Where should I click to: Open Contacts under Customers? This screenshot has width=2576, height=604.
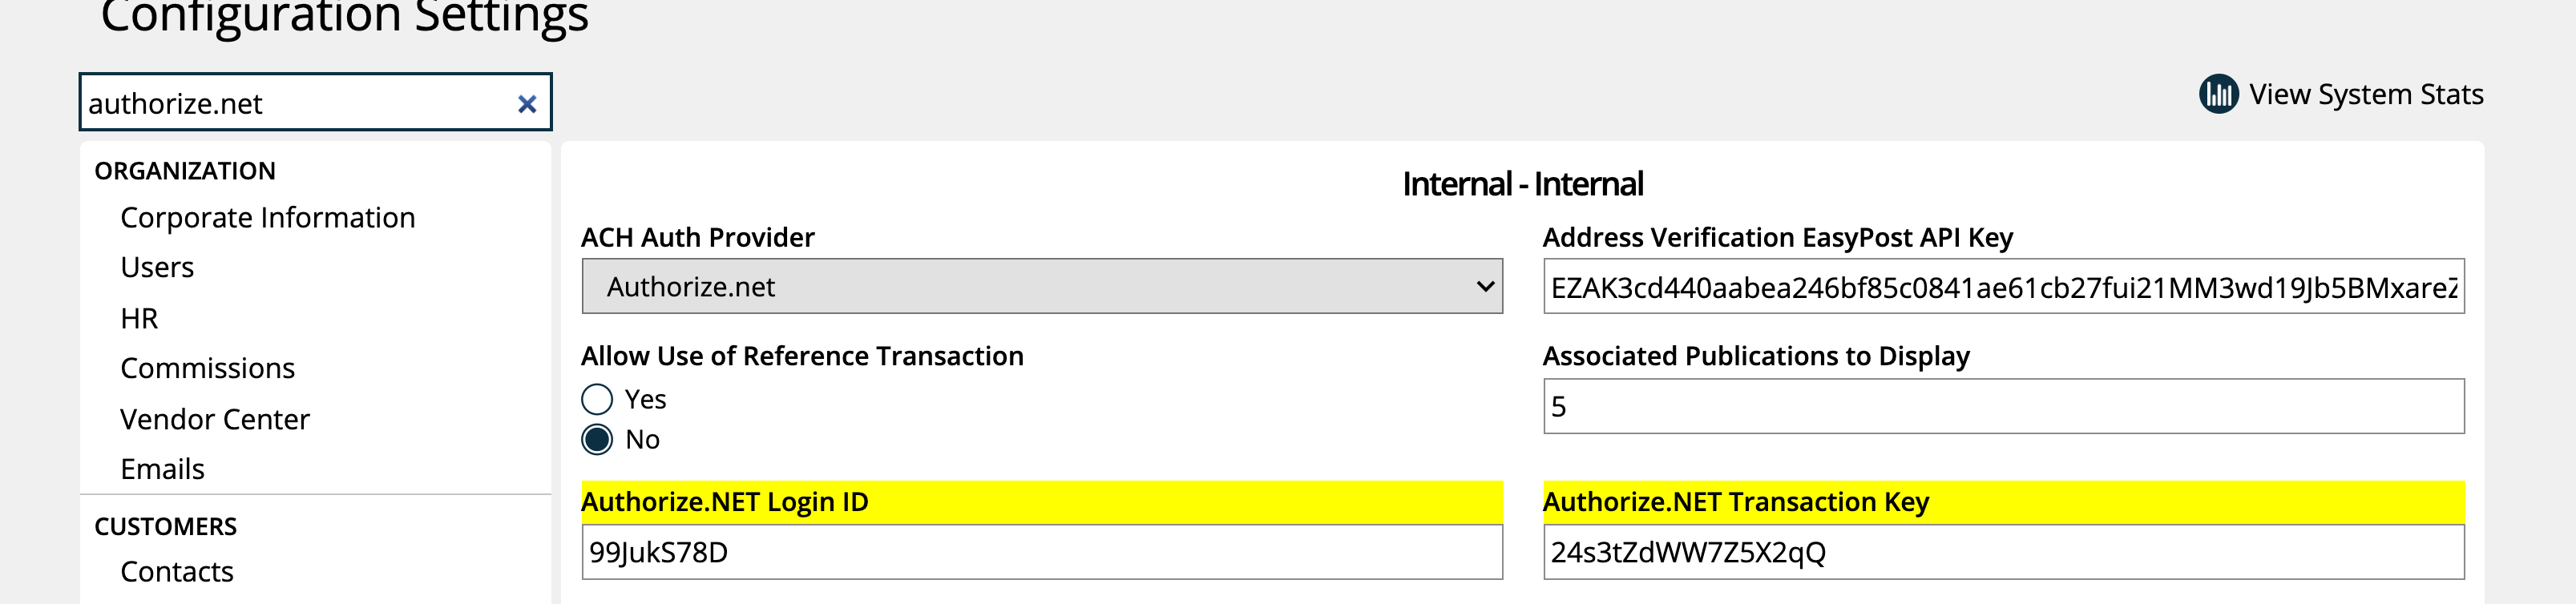coord(177,571)
